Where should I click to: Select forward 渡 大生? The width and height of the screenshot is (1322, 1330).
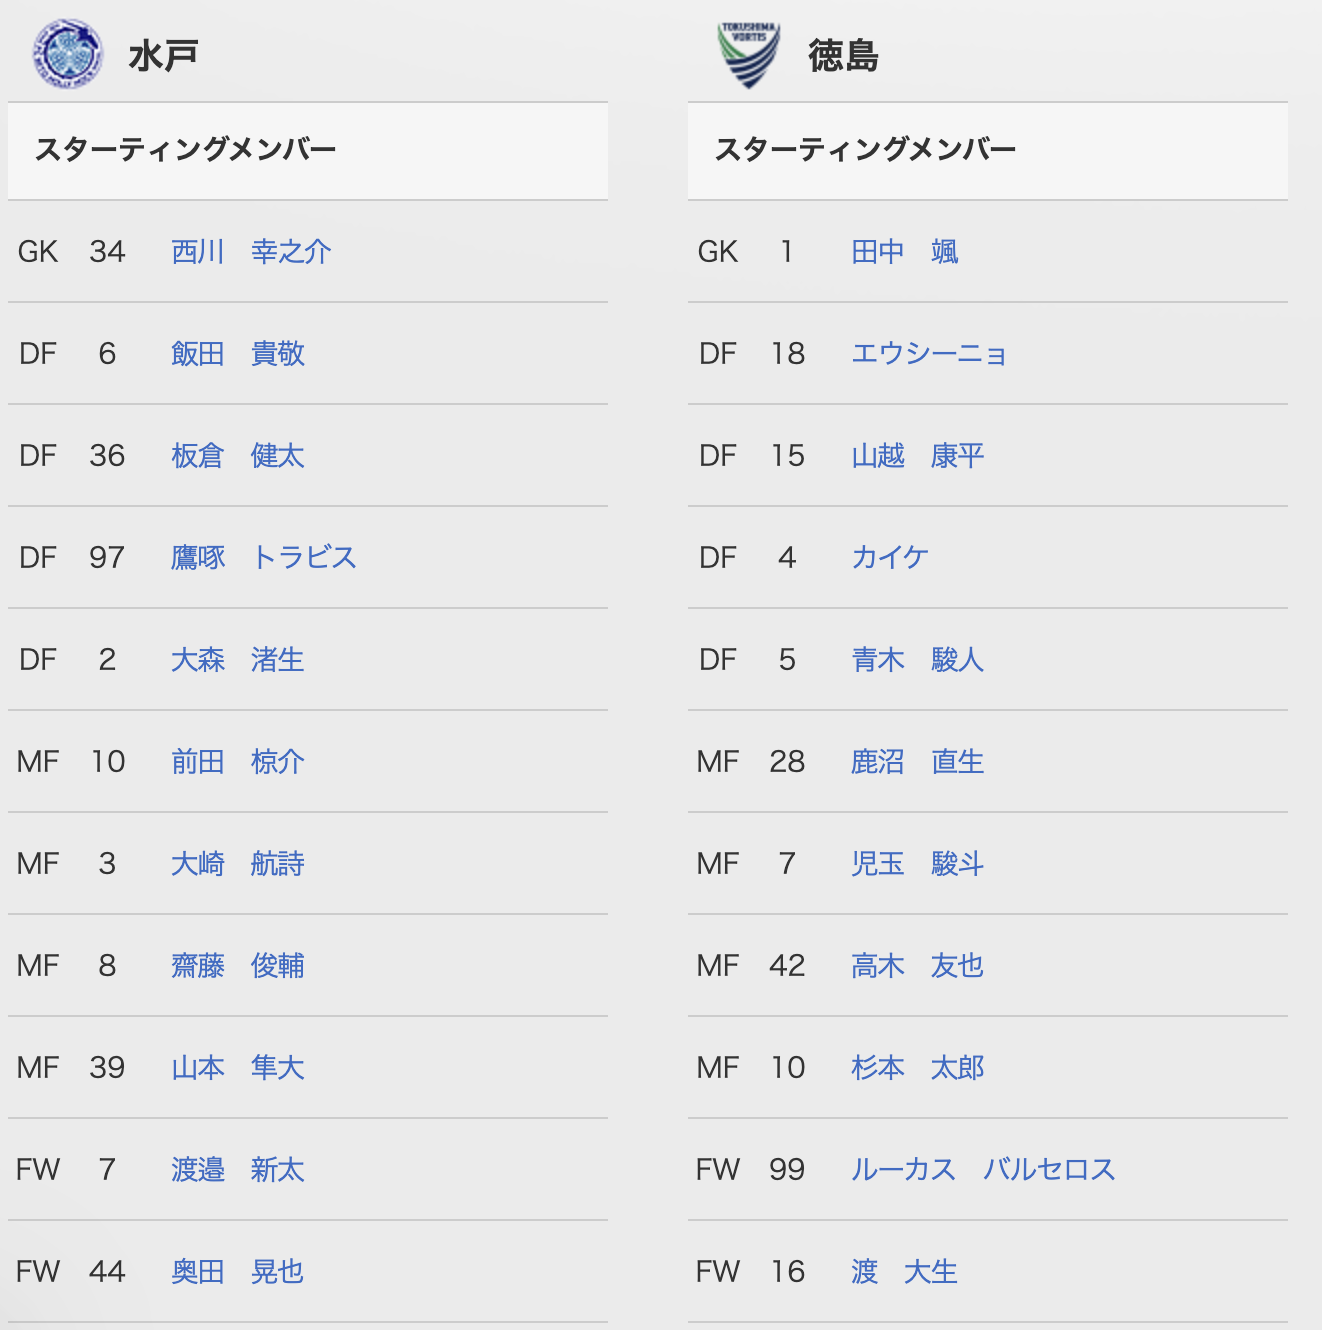(x=905, y=1272)
